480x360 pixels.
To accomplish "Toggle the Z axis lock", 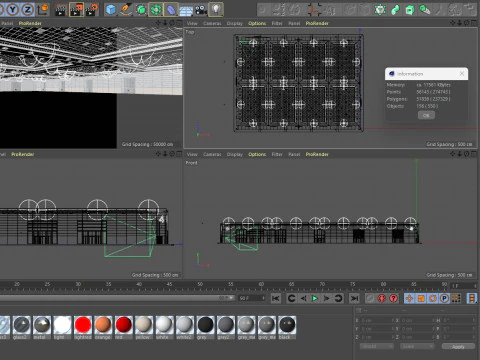I will (x=28, y=9).
